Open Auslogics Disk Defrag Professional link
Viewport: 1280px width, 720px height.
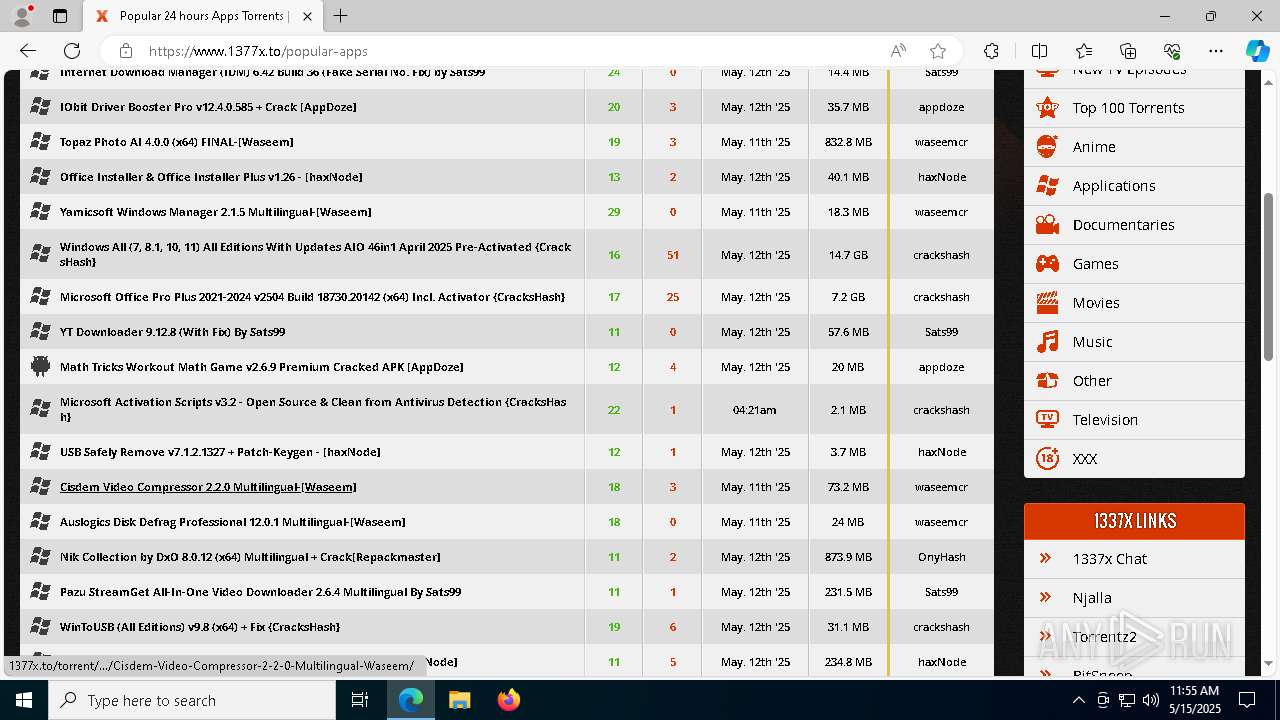point(232,522)
